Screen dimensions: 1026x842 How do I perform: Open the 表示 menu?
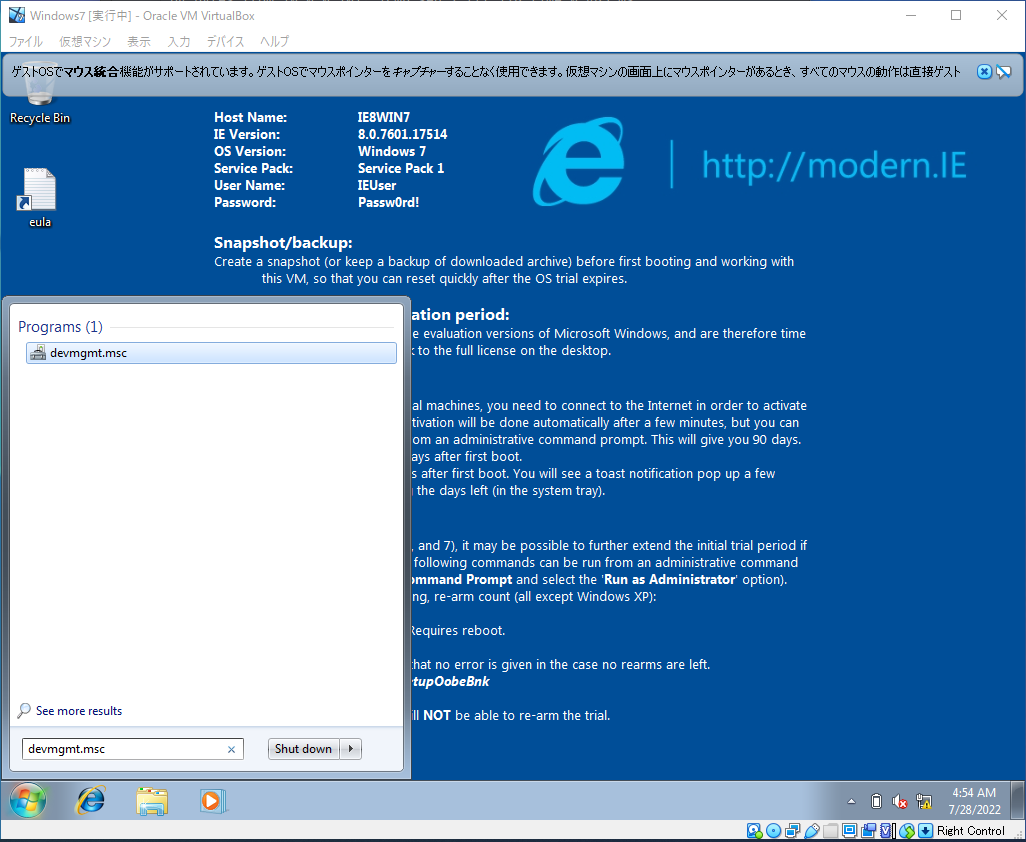point(139,41)
